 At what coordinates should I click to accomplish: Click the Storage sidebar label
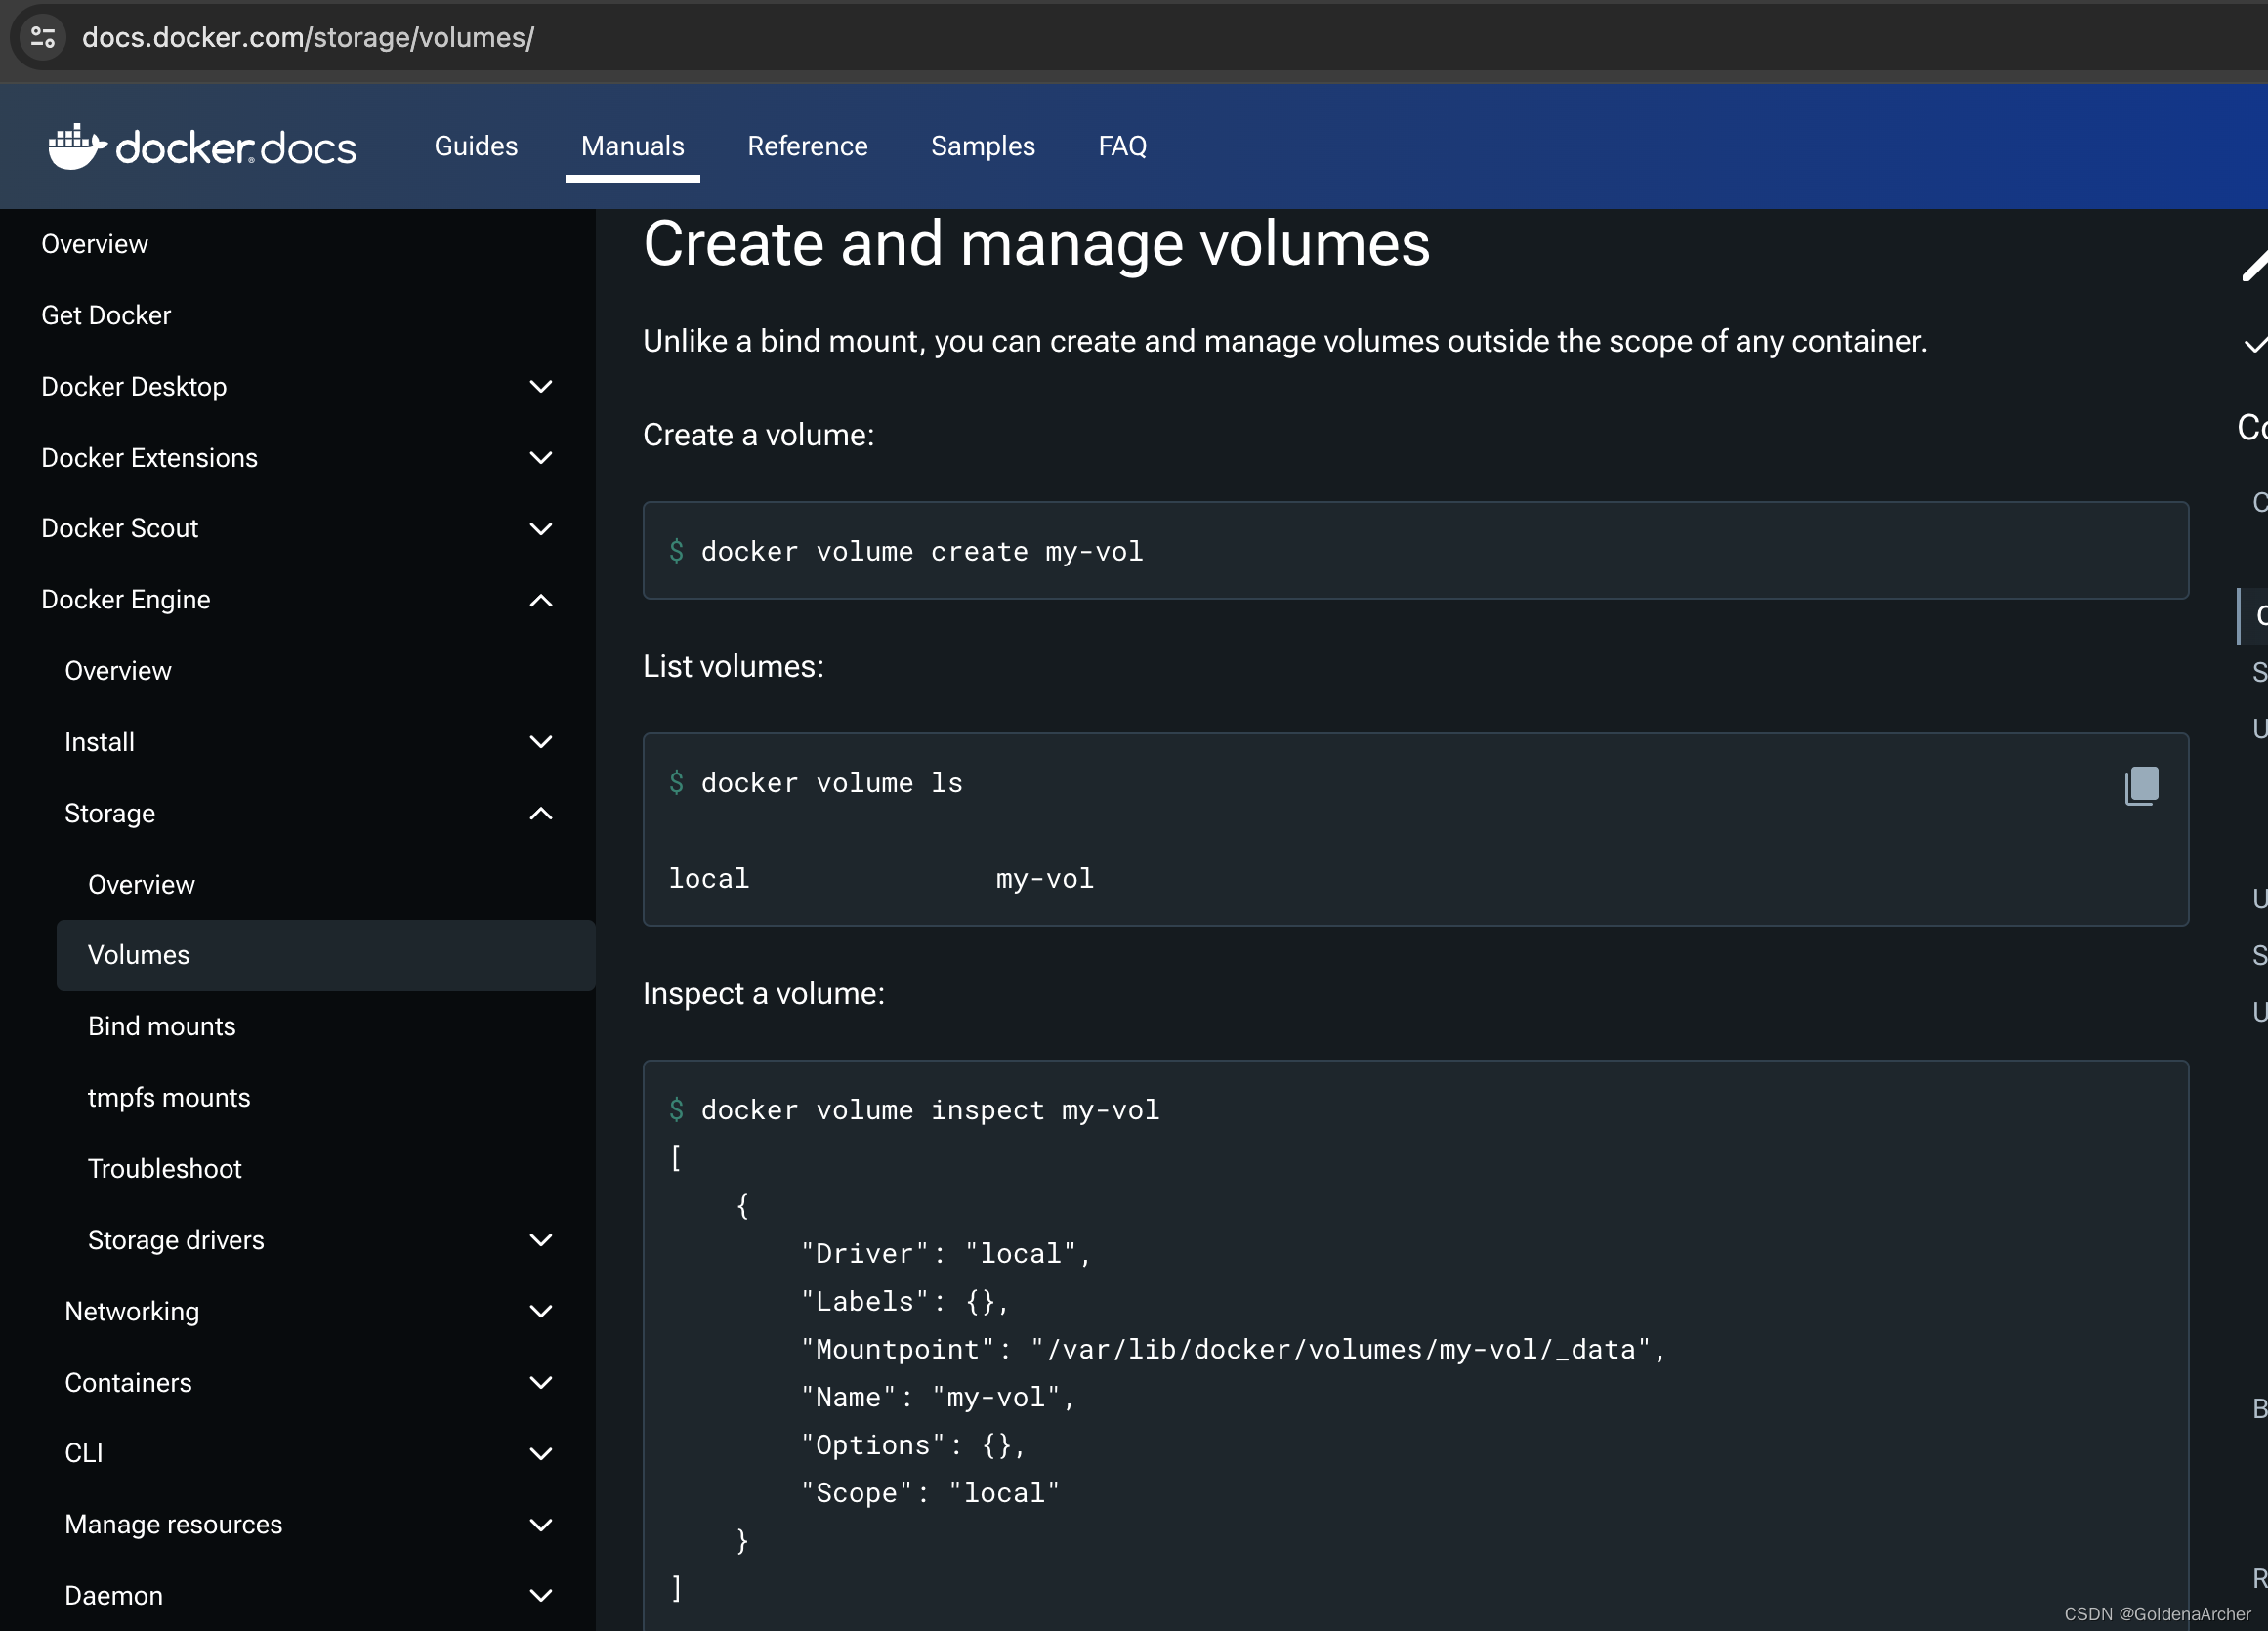coord(110,813)
